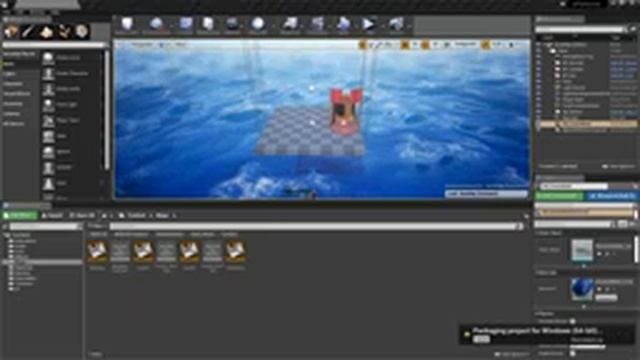Click Save Current in the main toolbar
Image resolution: width=640 pixels, height=360 pixels.
point(127,25)
